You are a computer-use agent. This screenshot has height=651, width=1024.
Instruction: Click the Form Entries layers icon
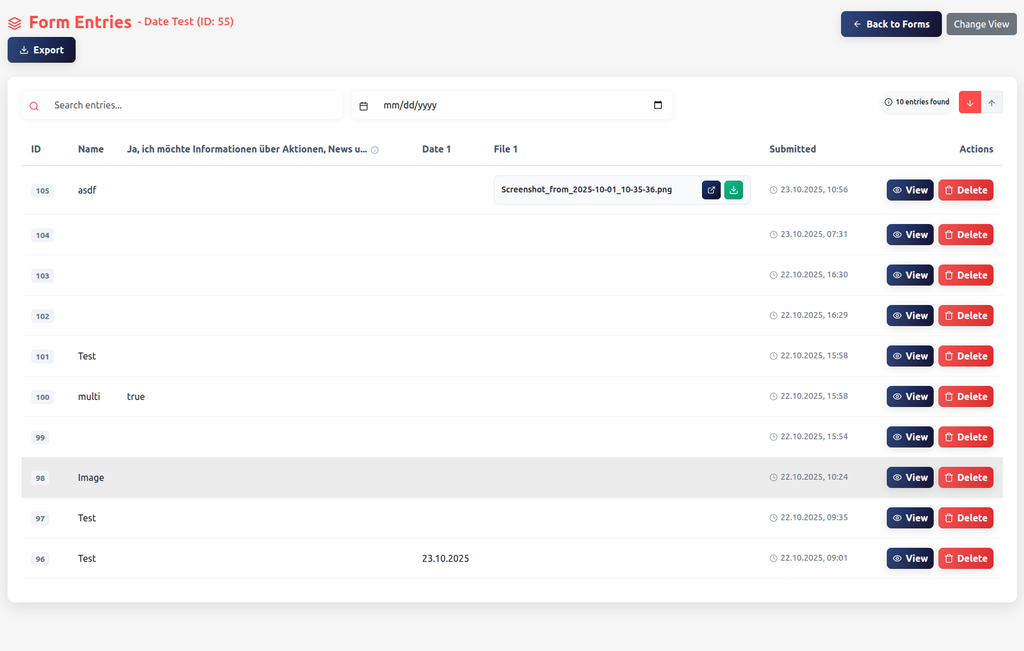coord(14,24)
